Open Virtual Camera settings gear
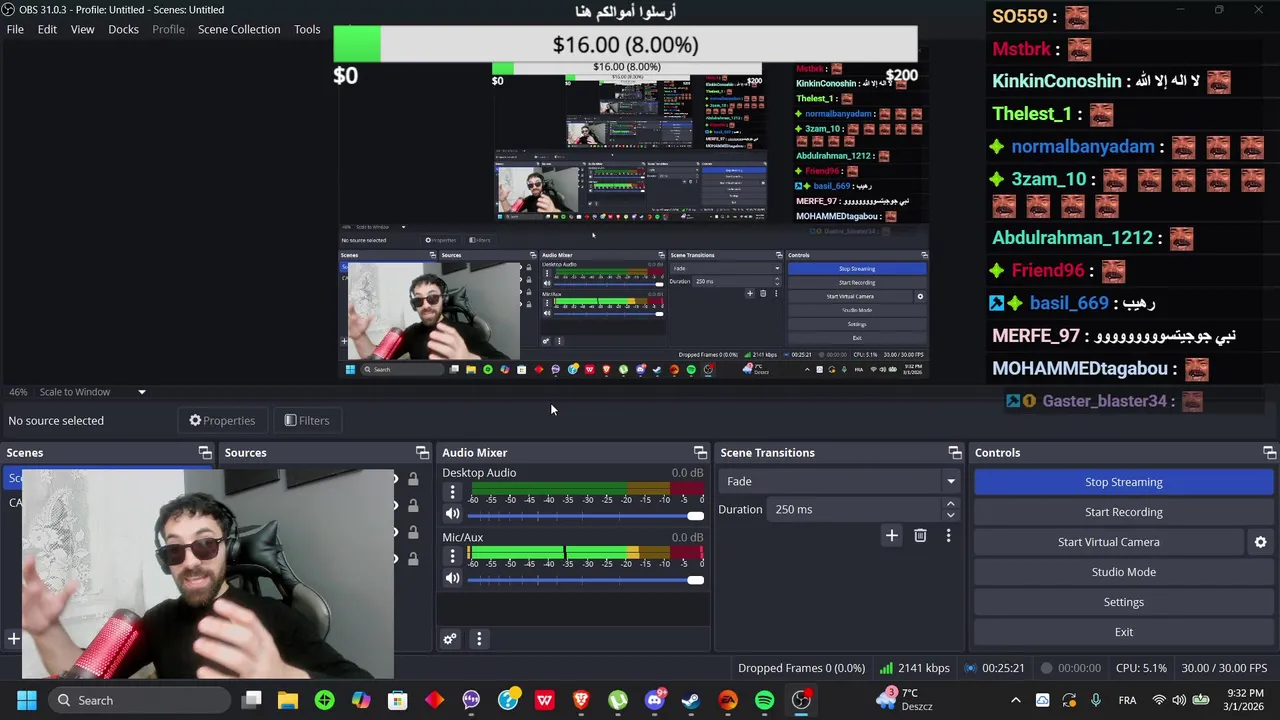Screen dimensions: 1280x720 click(1260, 542)
